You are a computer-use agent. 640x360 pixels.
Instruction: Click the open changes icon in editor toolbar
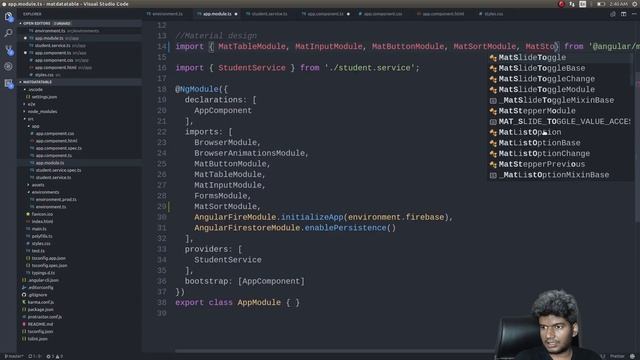click(613, 14)
